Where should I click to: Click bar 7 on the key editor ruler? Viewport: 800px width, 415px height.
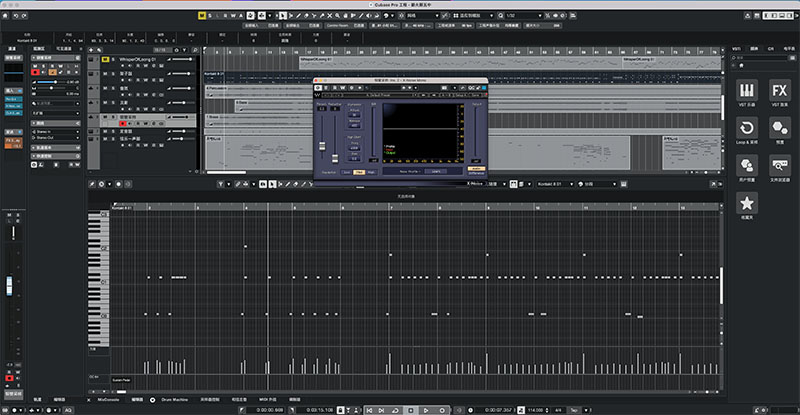pos(391,207)
